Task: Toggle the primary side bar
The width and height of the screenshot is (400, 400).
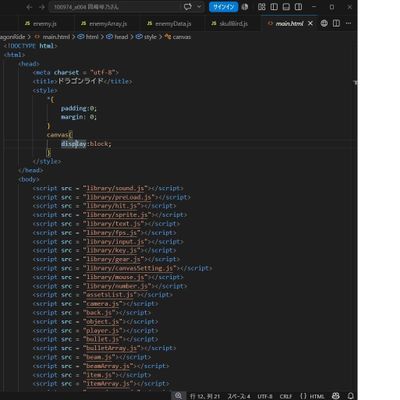Action: [x=274, y=7]
